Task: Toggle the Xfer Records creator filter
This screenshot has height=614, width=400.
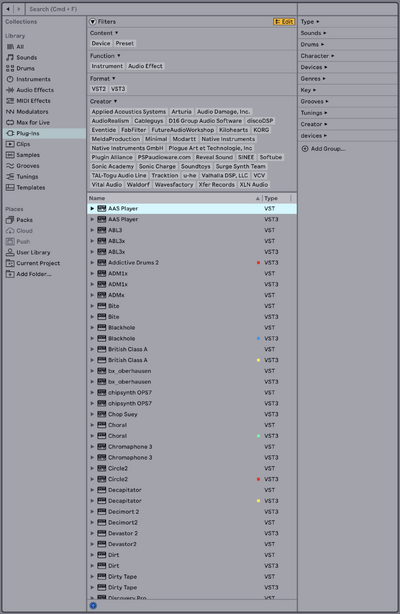Action: (217, 184)
